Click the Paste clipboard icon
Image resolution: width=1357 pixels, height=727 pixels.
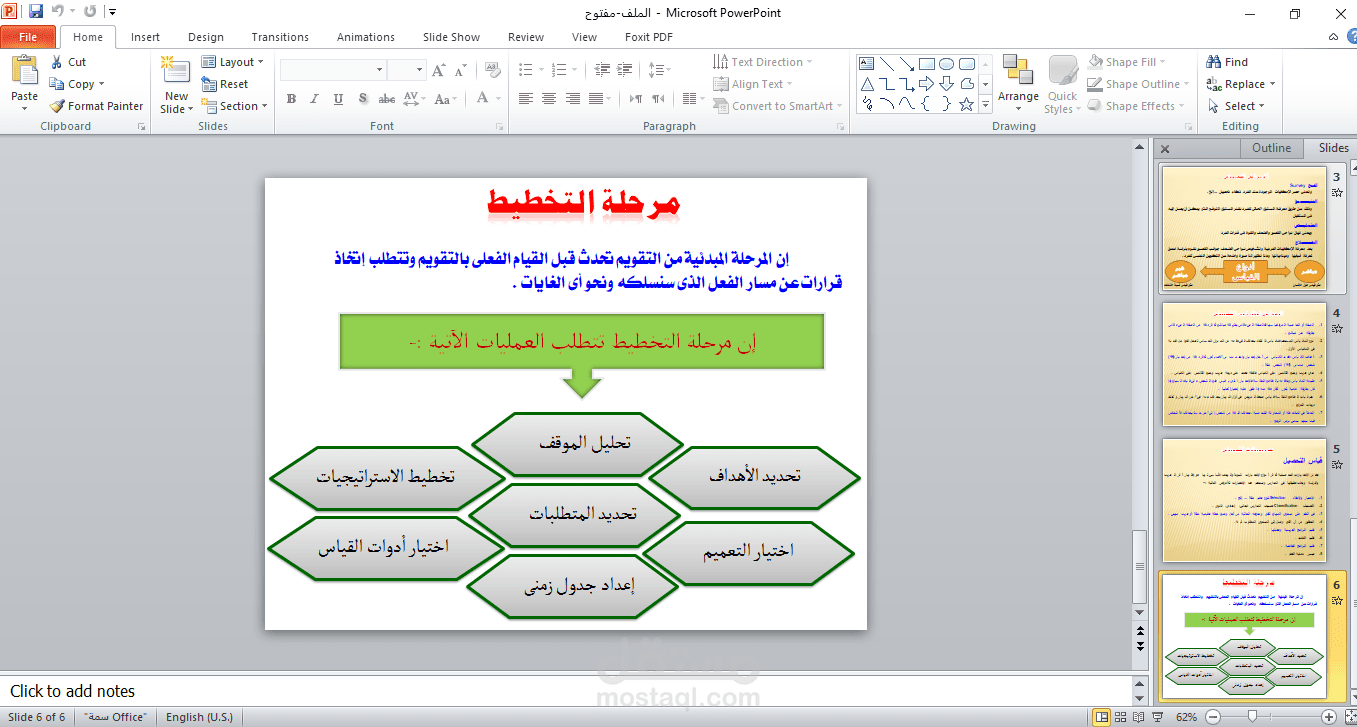(24, 71)
